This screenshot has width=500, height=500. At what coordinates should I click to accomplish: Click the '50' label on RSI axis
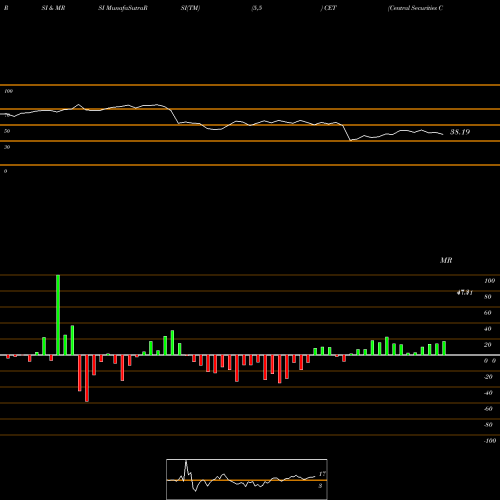point(7,131)
